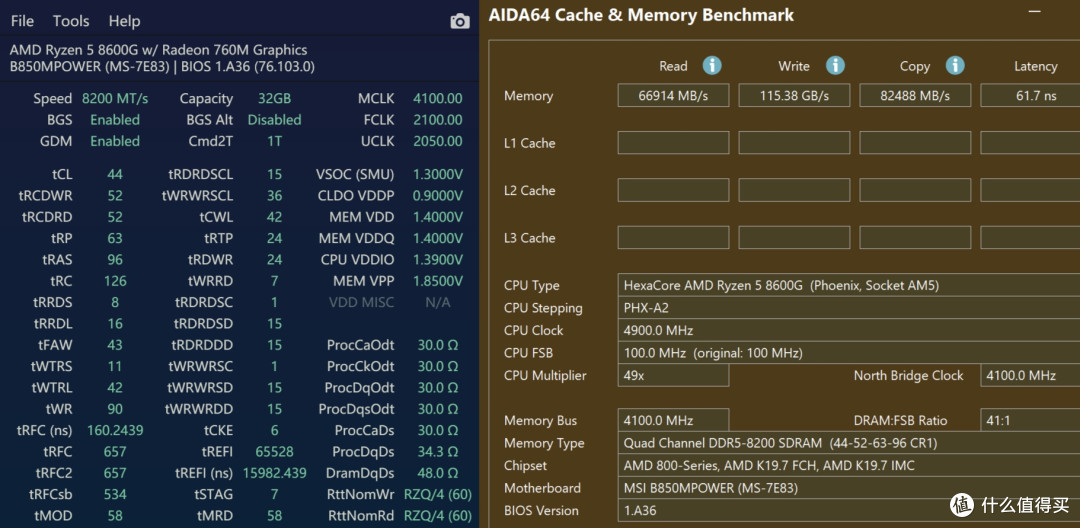Click the UCLK value 2050.00
The height and width of the screenshot is (528, 1080).
pyautogui.click(x=438, y=141)
